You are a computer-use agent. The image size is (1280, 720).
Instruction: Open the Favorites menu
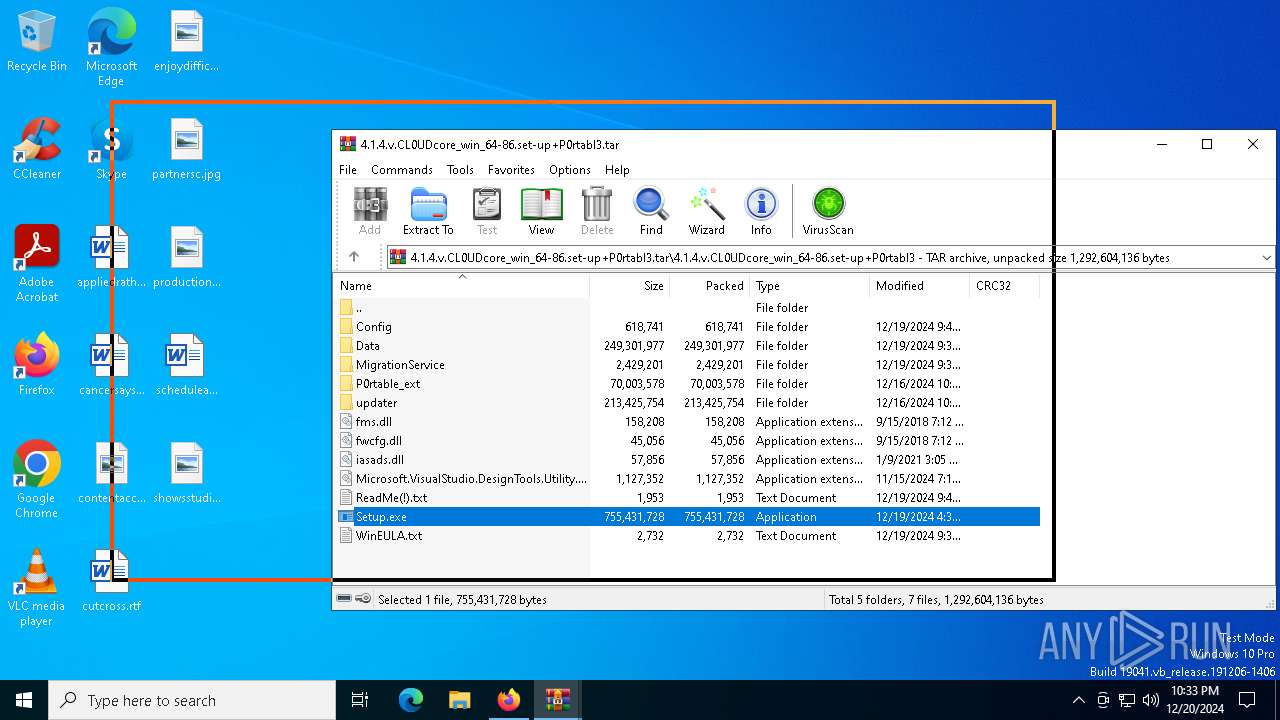(x=511, y=170)
